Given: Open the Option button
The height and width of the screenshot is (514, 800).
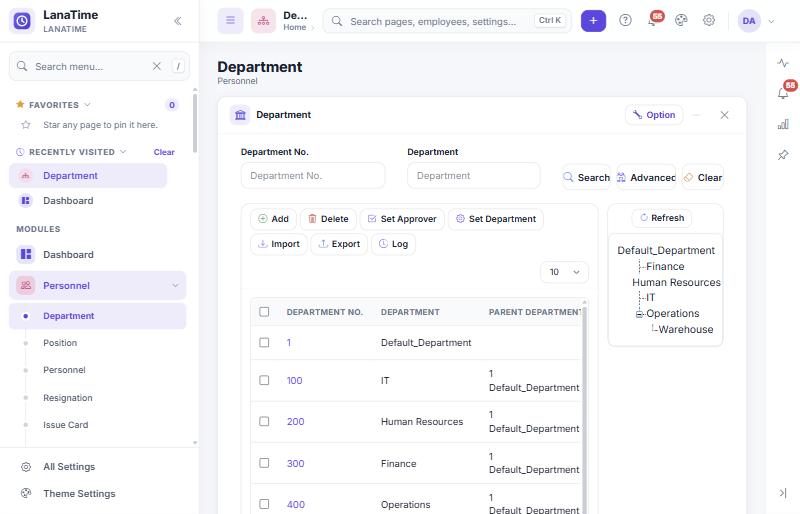Looking at the screenshot, I should tap(654, 115).
